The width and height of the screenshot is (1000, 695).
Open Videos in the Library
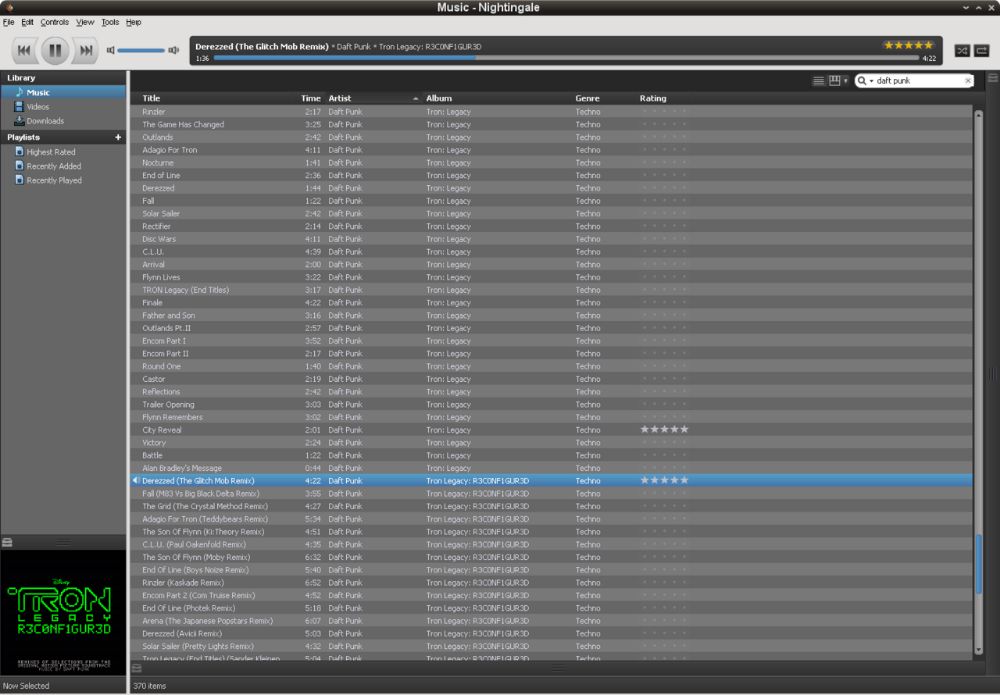click(63, 106)
